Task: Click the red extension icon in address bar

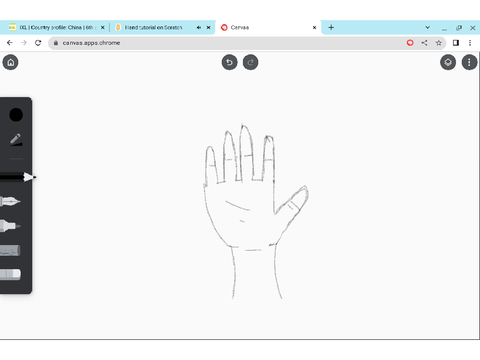Action: (410, 43)
